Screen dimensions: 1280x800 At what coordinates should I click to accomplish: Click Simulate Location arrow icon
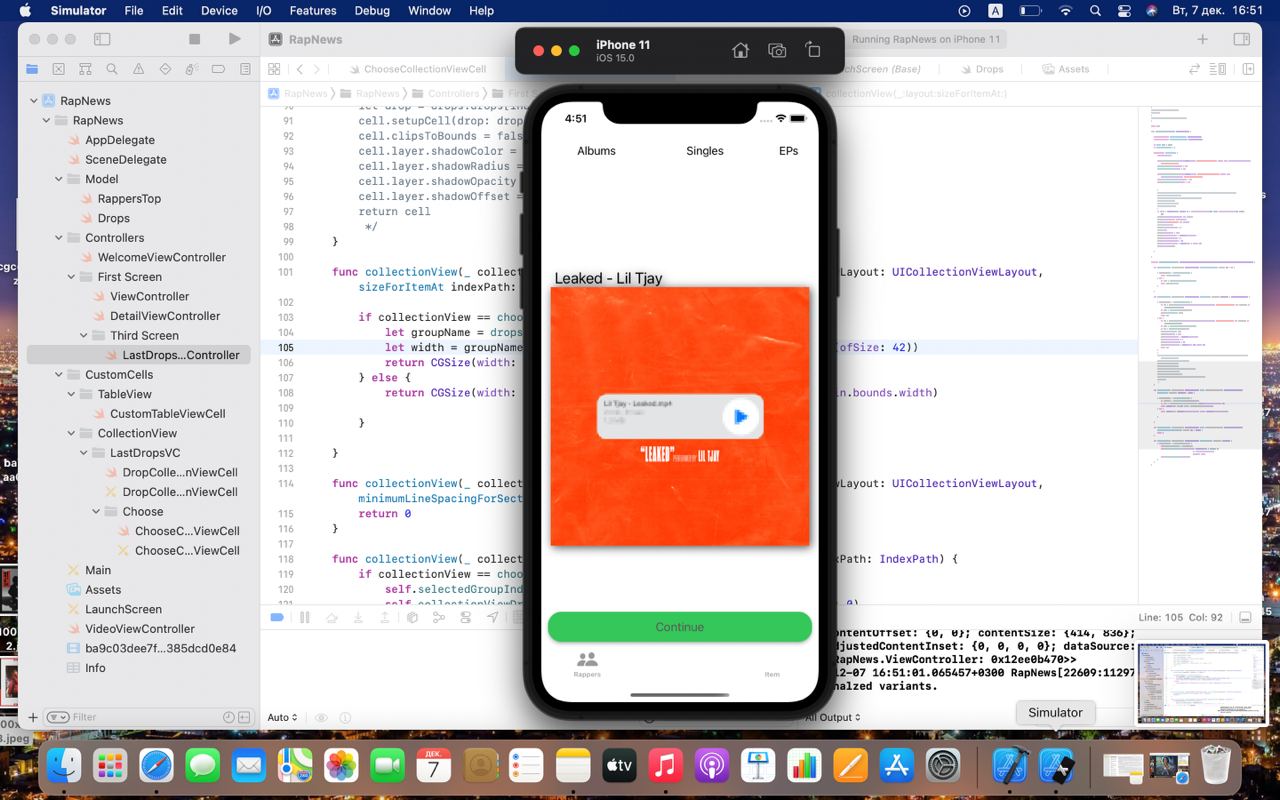tap(492, 618)
